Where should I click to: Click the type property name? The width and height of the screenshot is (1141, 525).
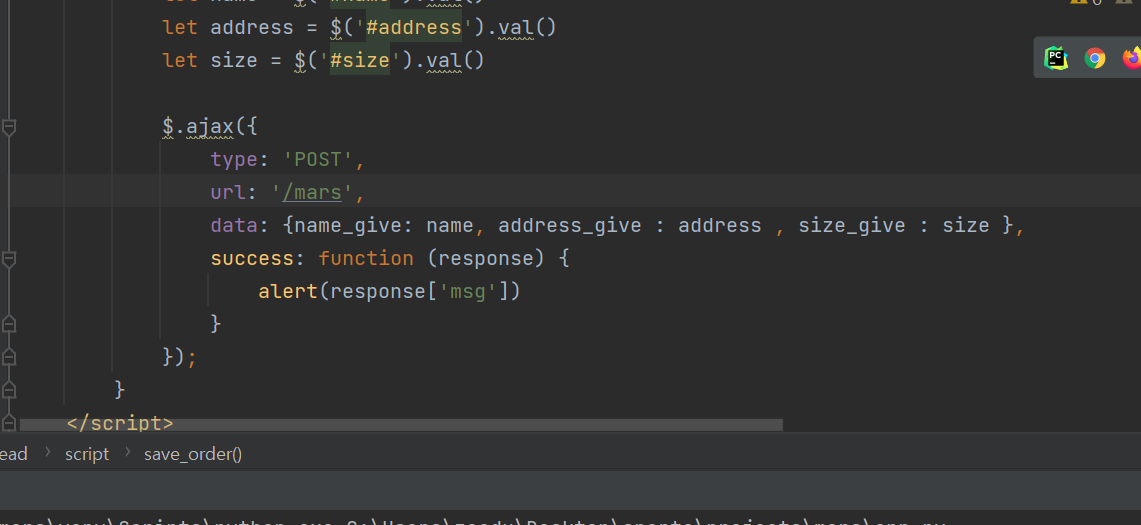pos(234,159)
